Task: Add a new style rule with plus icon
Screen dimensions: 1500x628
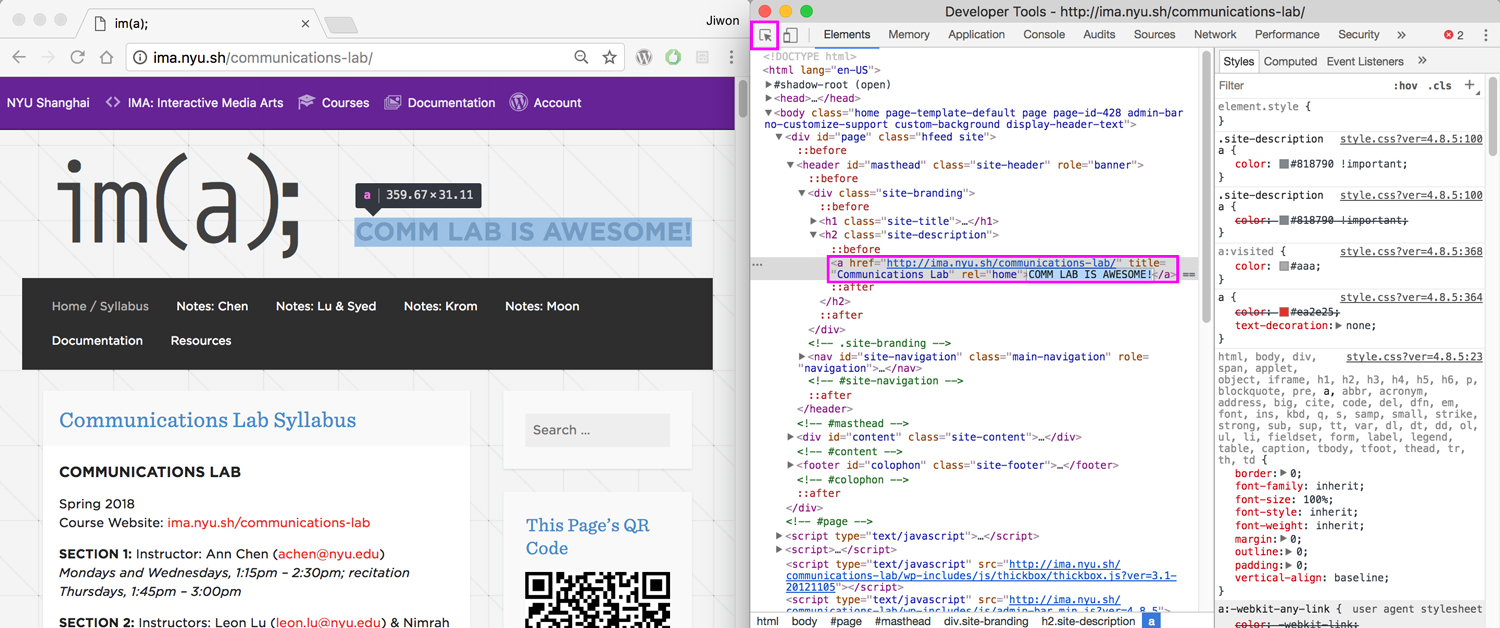Action: [1470, 85]
